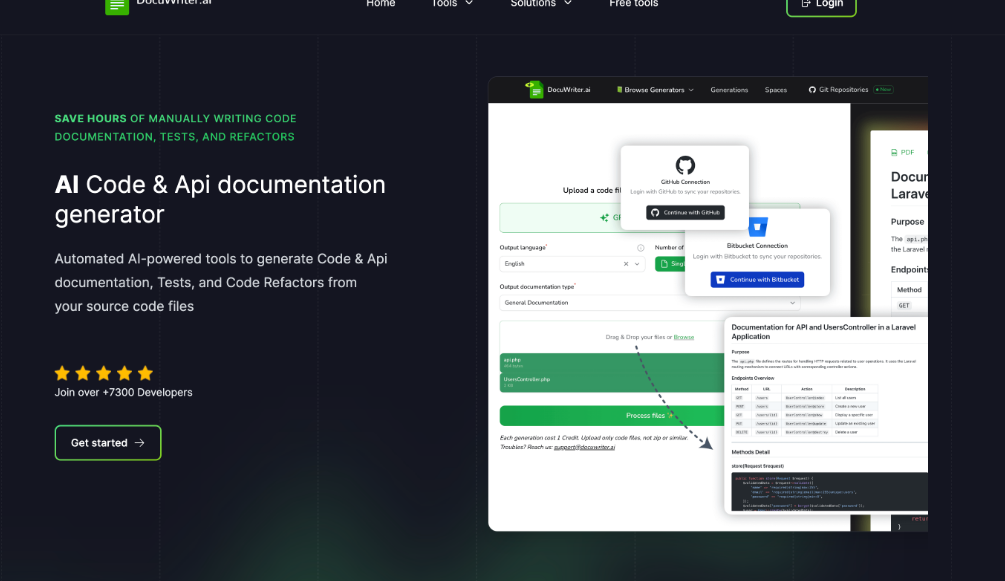Expand the Solutions dropdown menu

point(541,4)
